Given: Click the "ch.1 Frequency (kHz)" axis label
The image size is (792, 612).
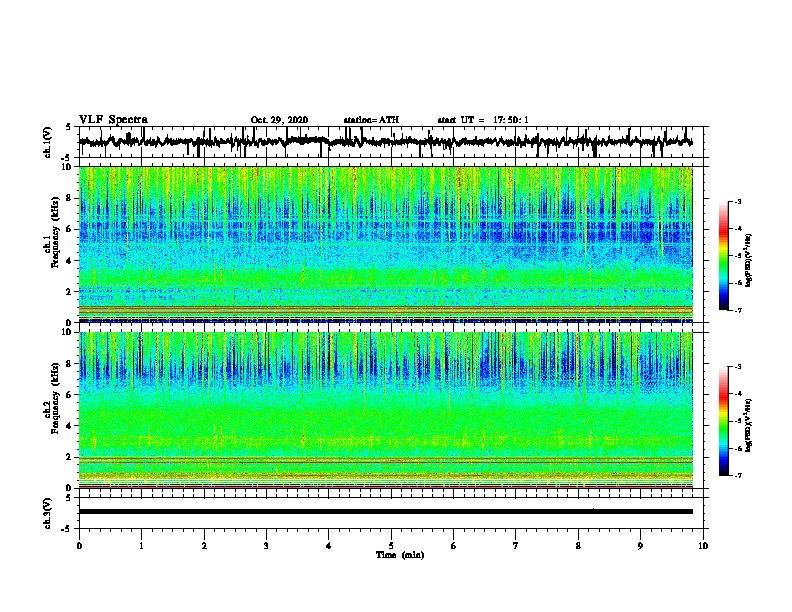Looking at the screenshot, I should point(51,232).
